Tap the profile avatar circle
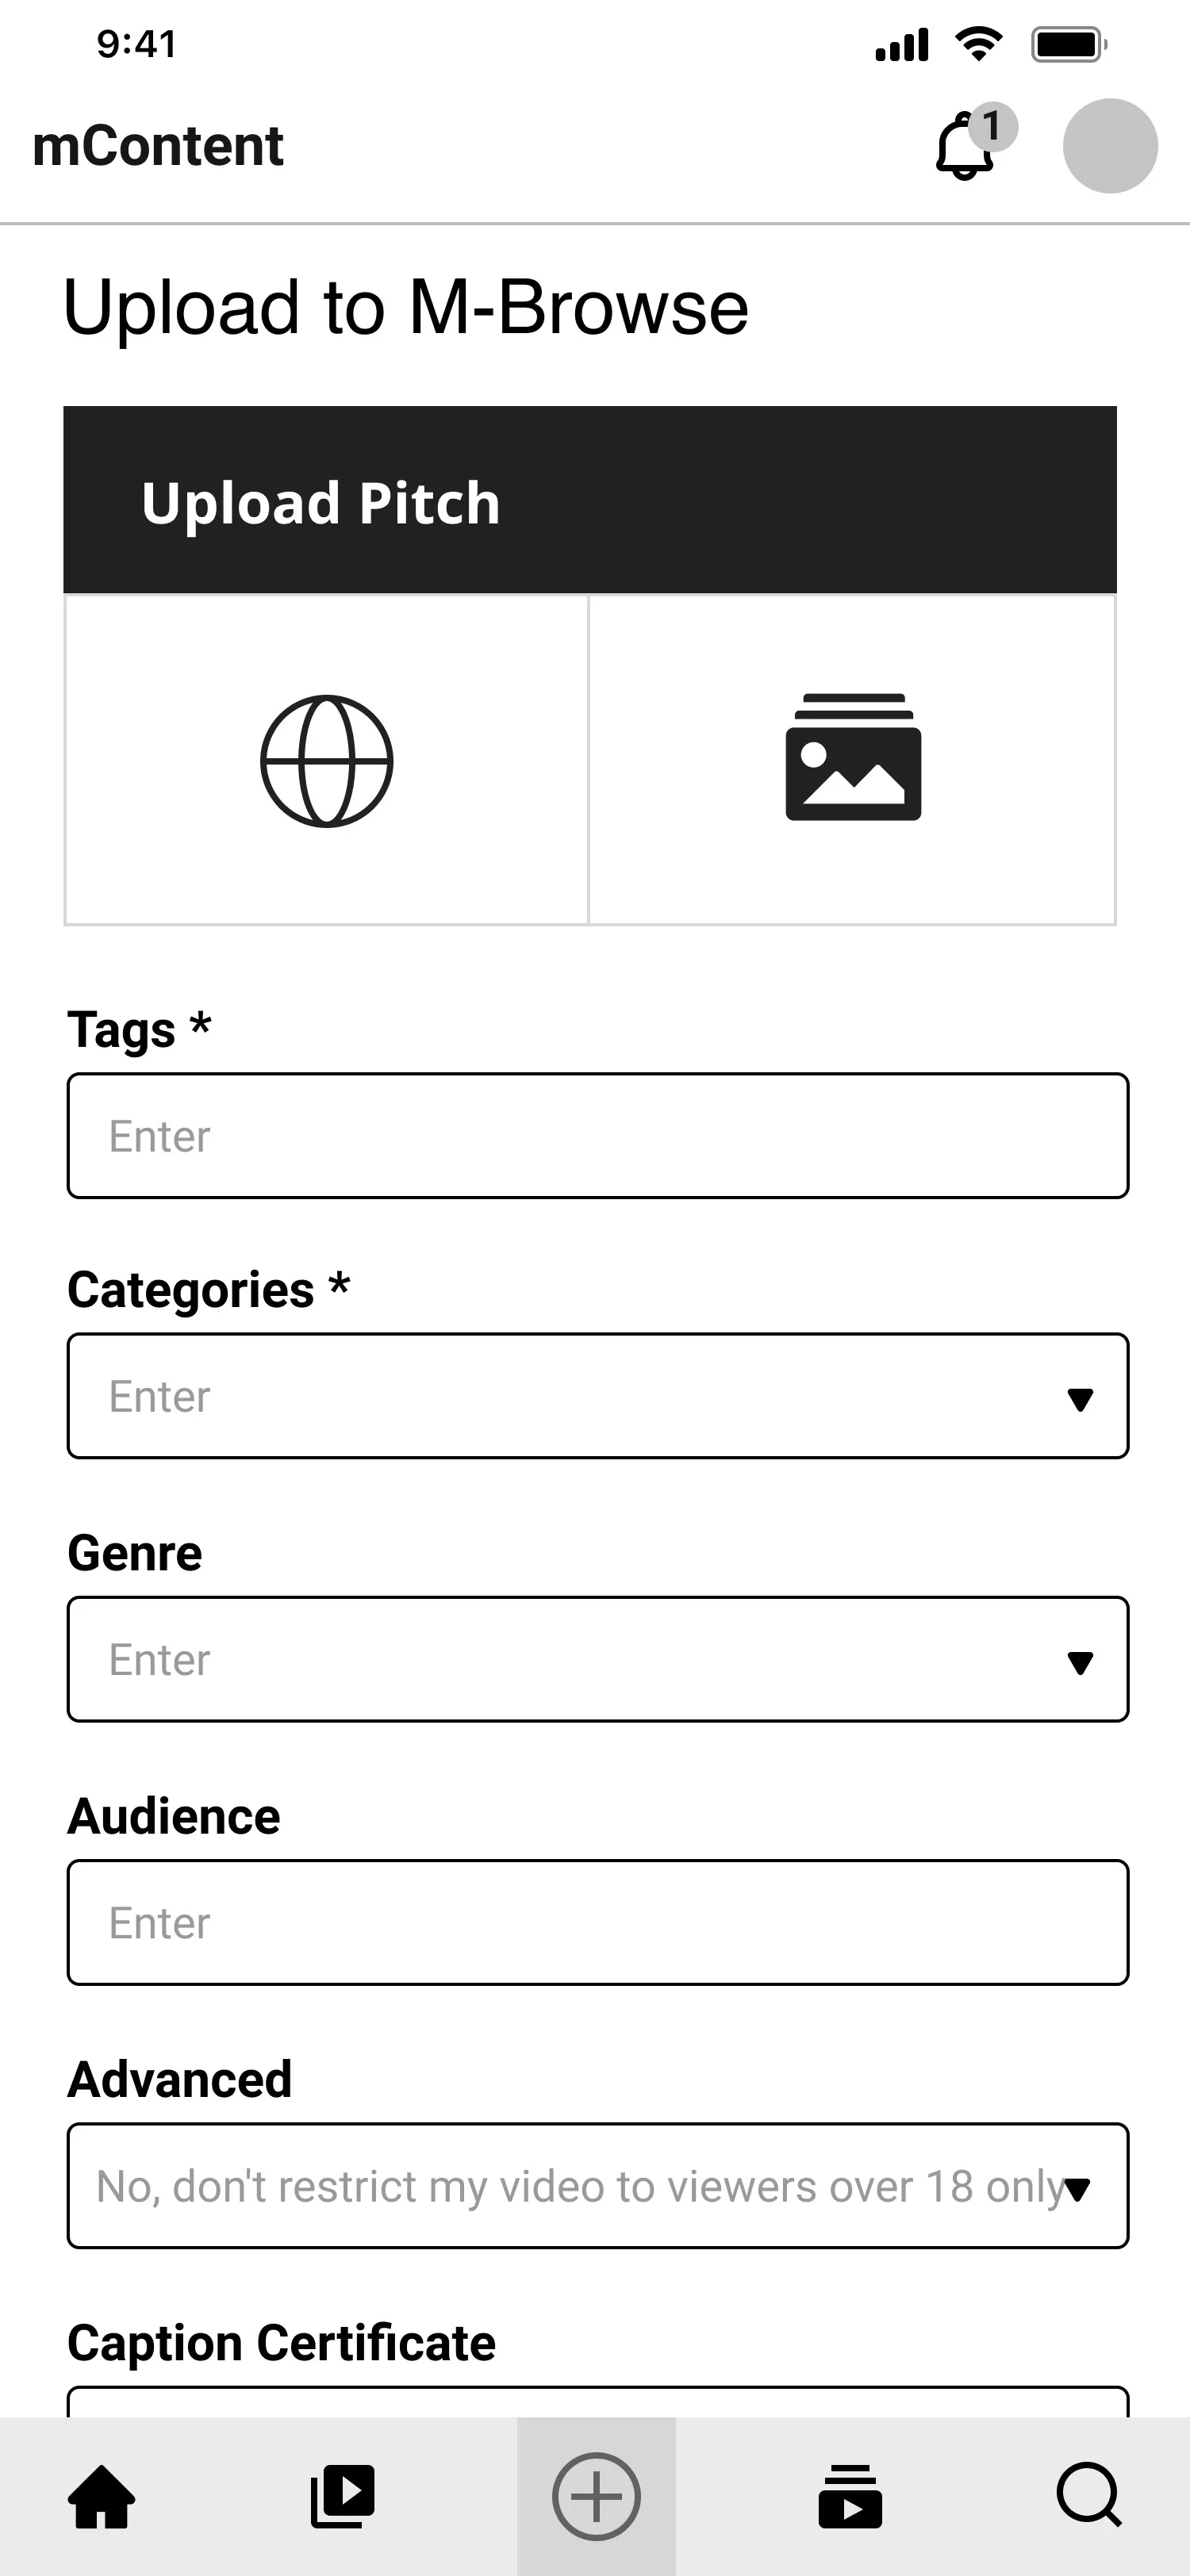1190x2576 pixels. pos(1110,146)
